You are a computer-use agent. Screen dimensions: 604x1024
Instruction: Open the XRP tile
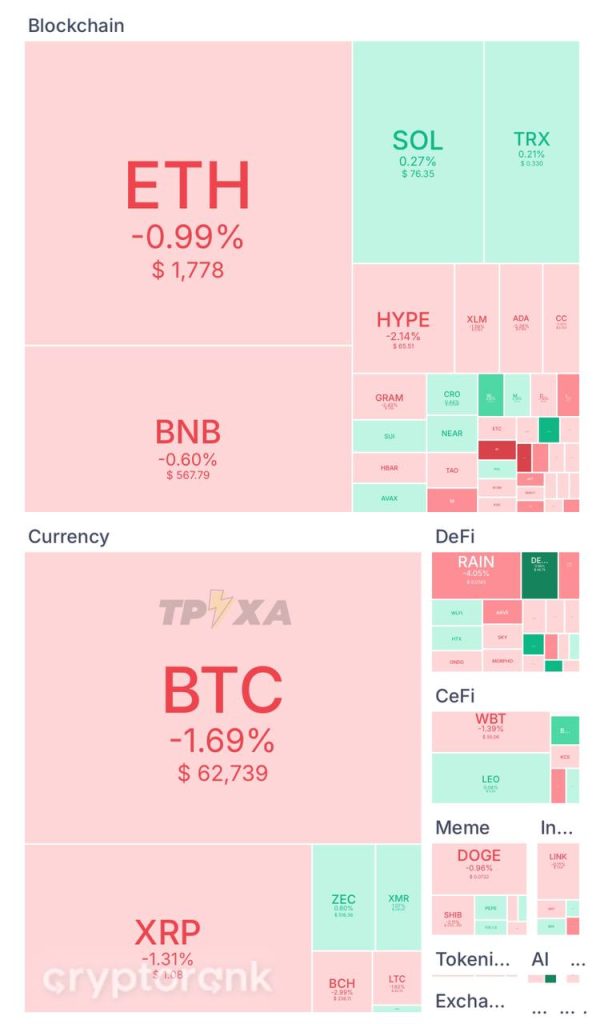pyautogui.click(x=168, y=927)
